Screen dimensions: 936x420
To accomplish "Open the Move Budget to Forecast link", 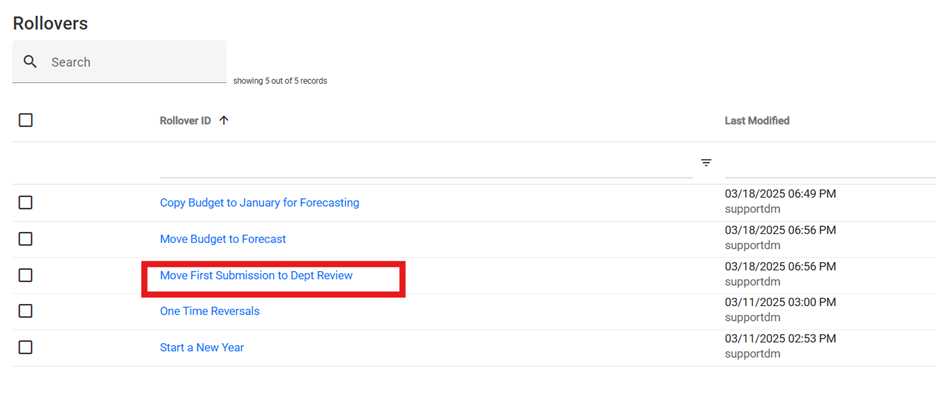I will click(x=223, y=239).
